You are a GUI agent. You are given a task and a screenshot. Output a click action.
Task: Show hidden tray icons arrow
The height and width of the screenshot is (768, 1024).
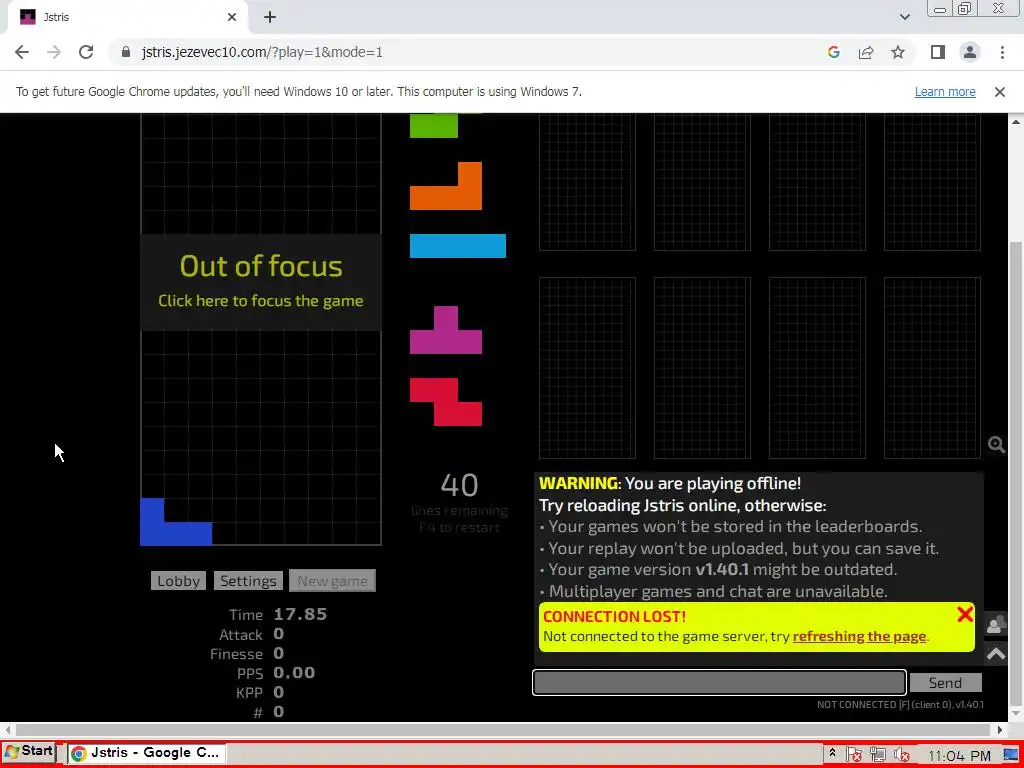point(832,753)
